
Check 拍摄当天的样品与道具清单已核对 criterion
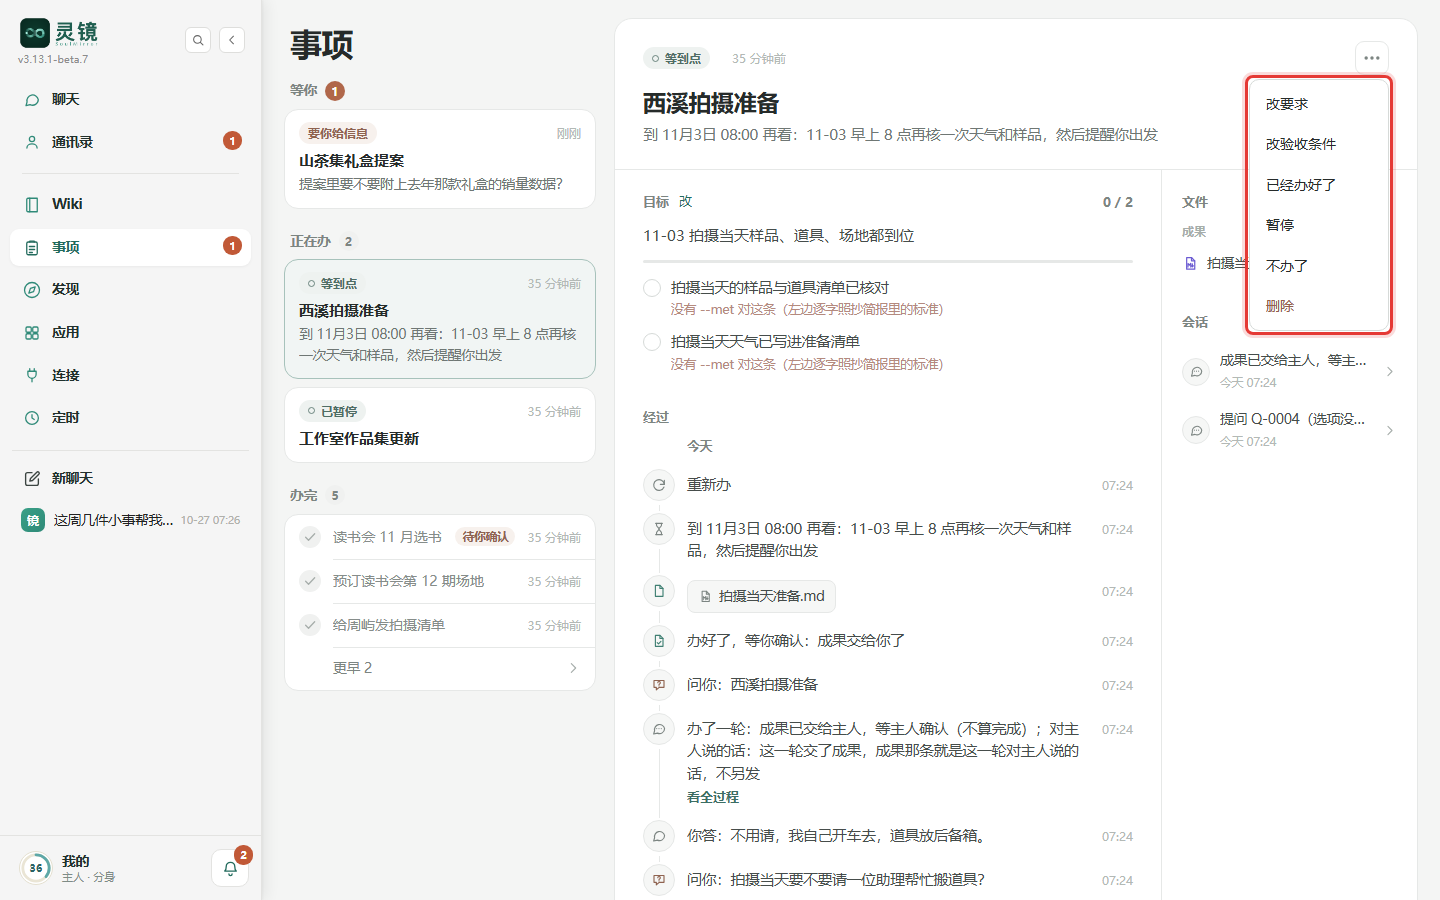pos(652,288)
